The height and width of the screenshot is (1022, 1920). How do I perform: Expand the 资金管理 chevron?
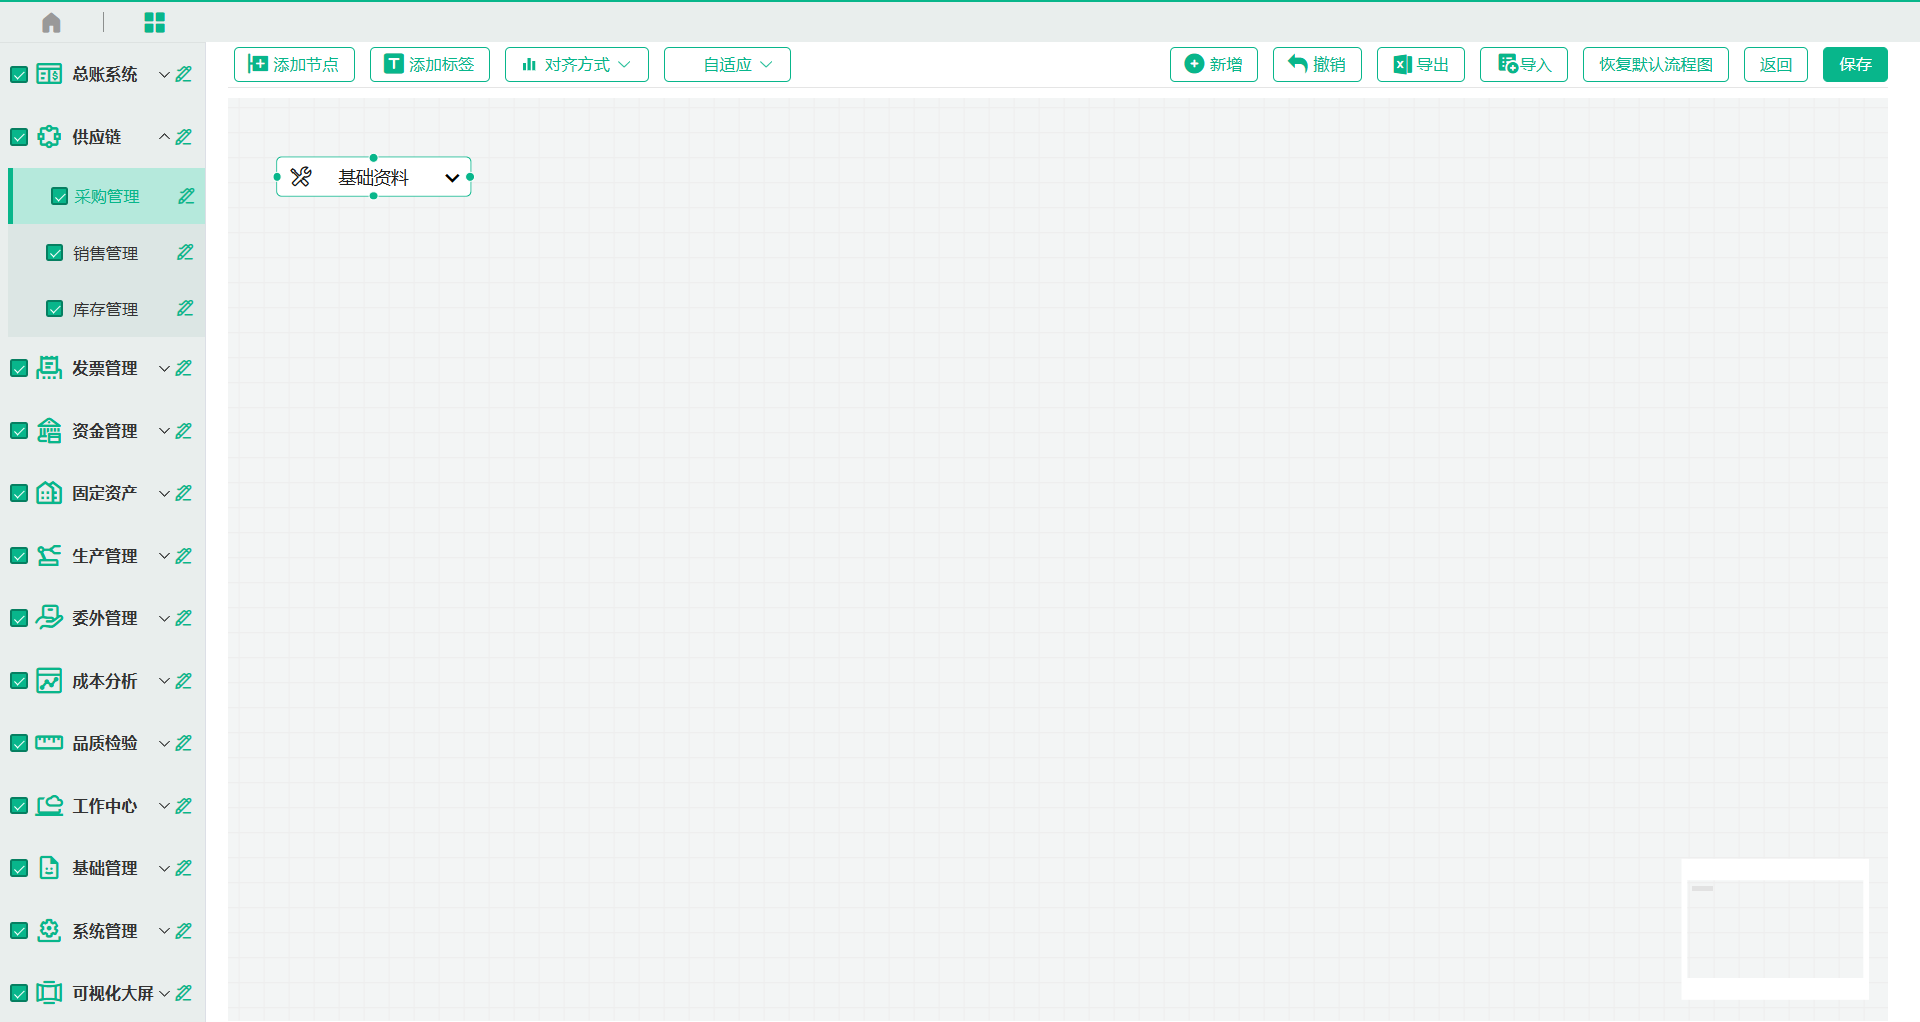(x=164, y=431)
